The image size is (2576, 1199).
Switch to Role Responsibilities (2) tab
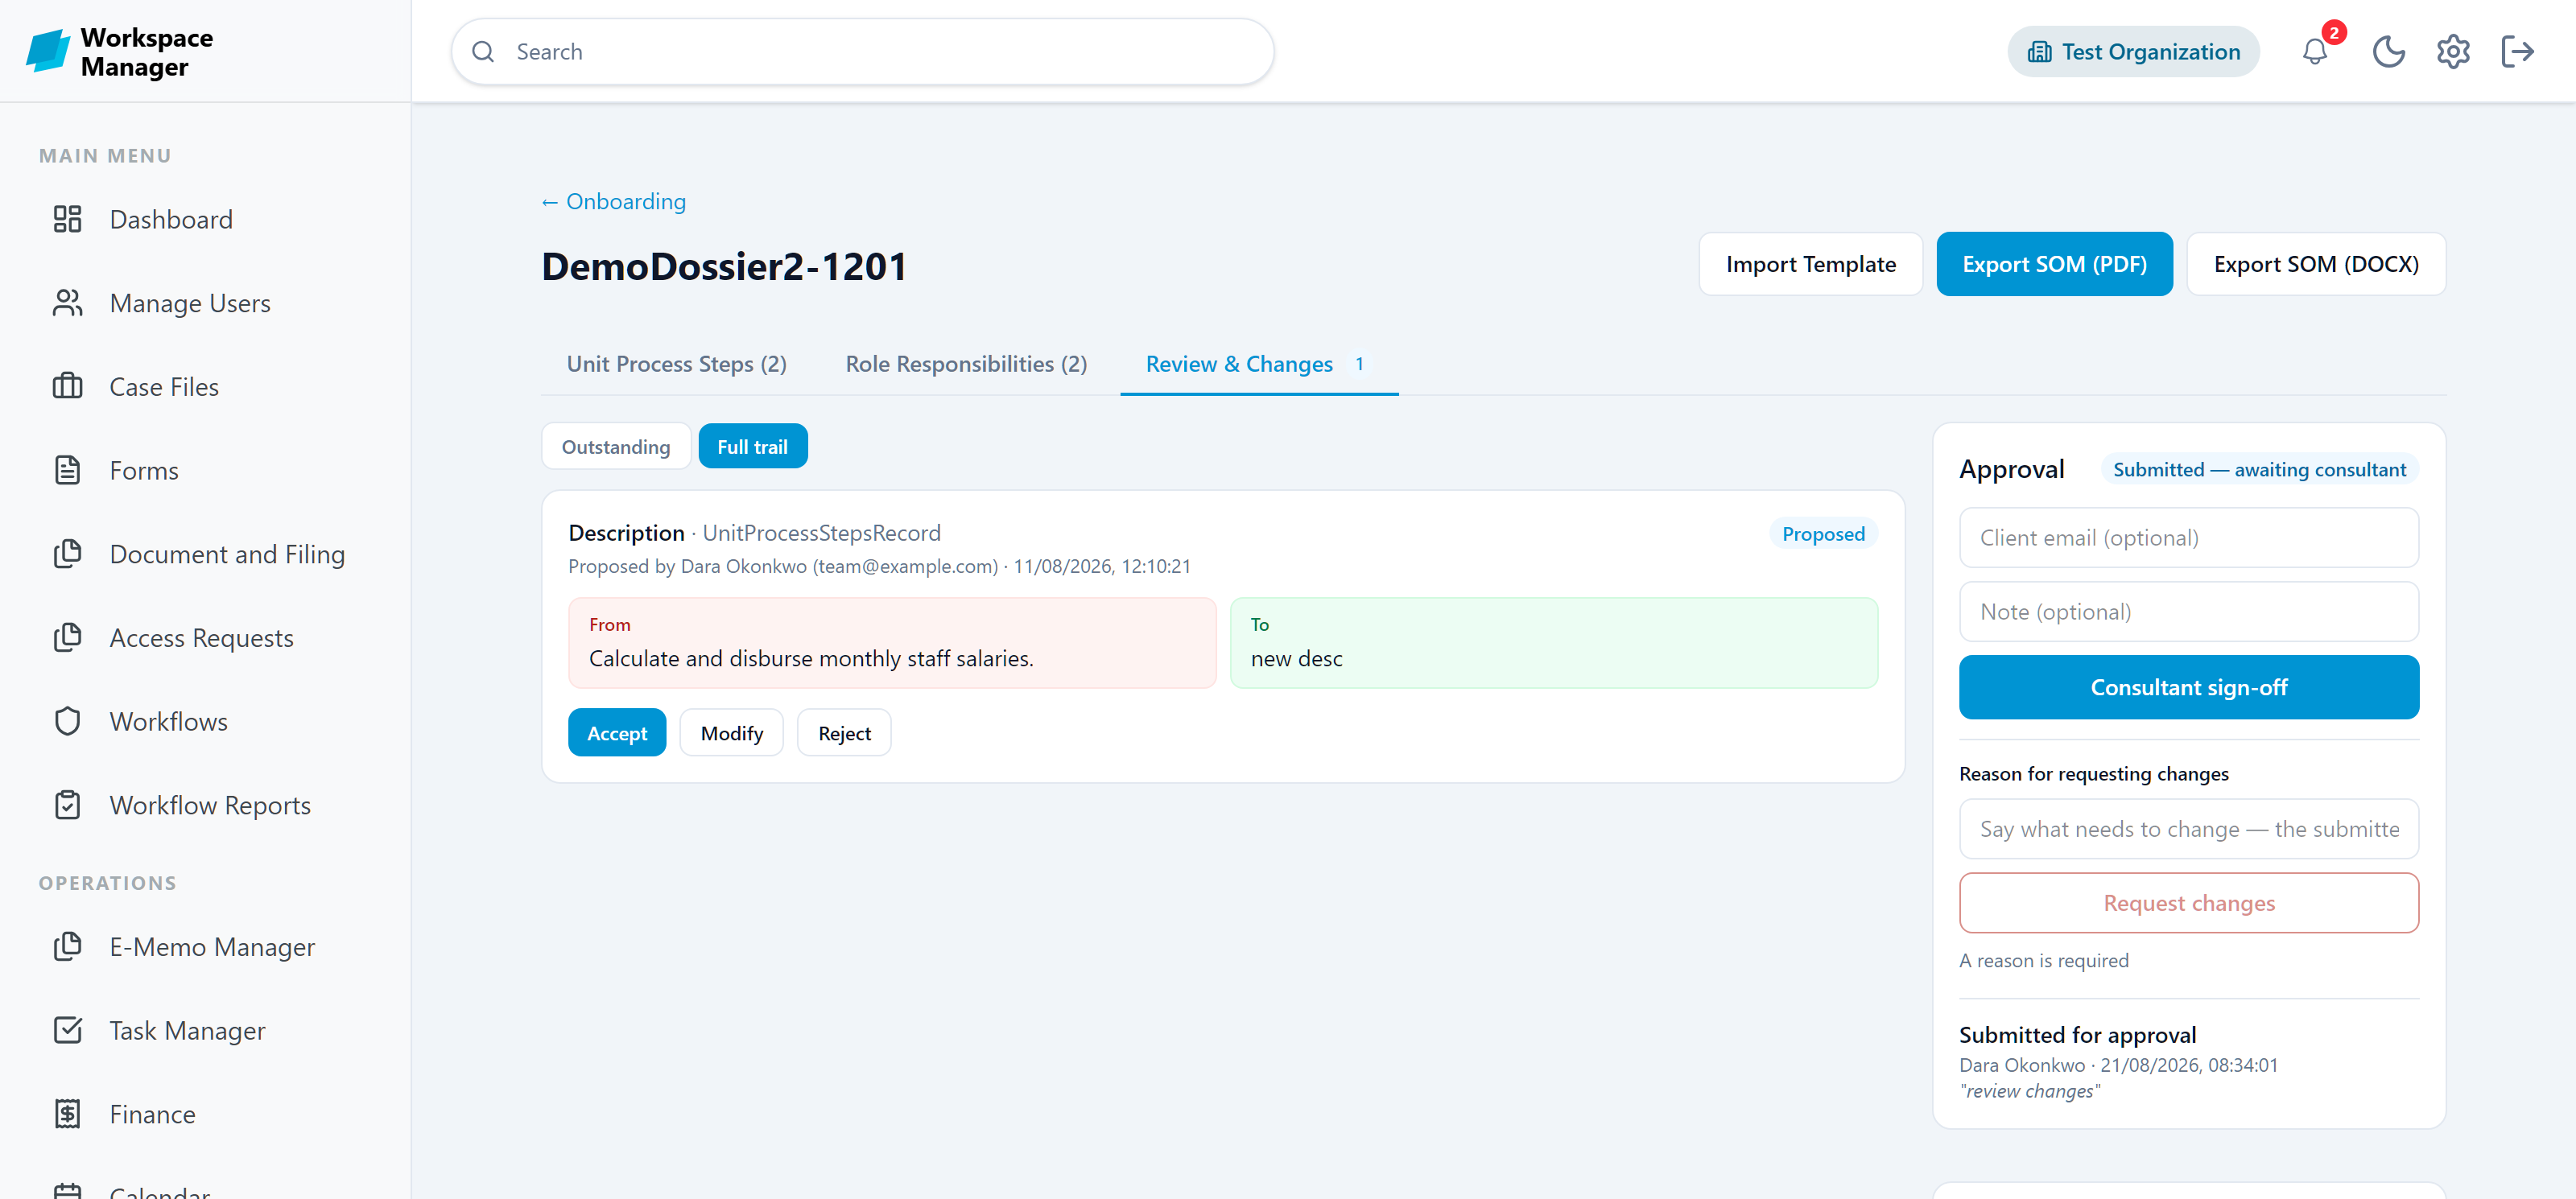click(x=966, y=364)
